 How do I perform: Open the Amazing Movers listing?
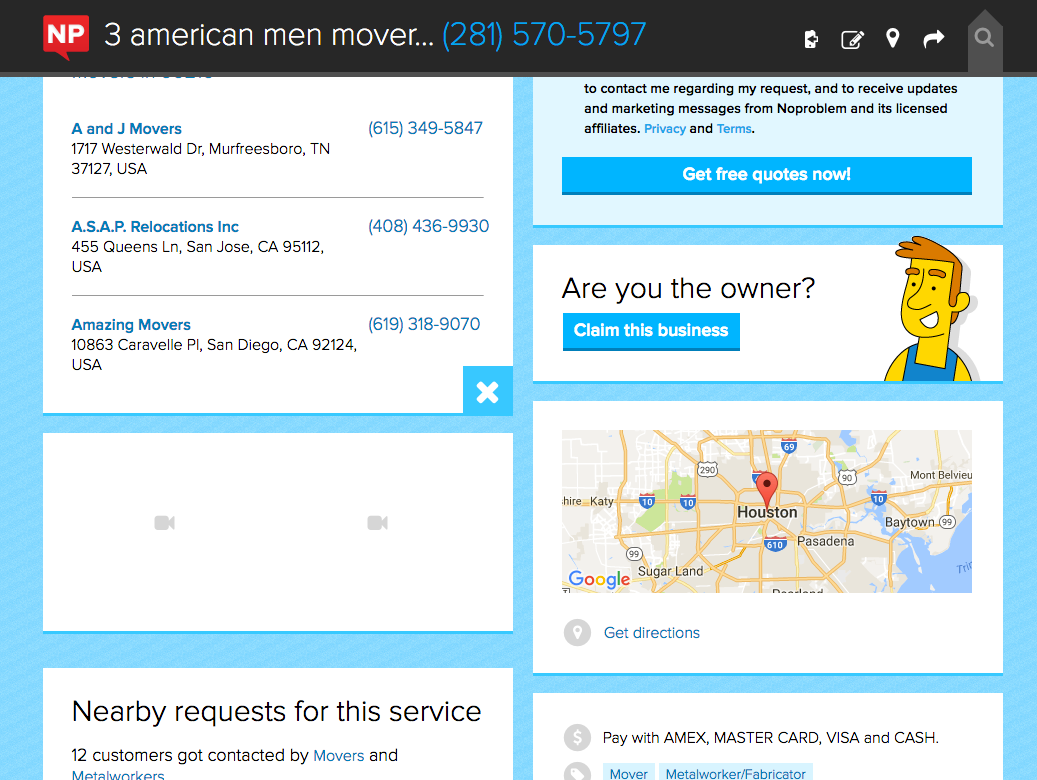[131, 325]
